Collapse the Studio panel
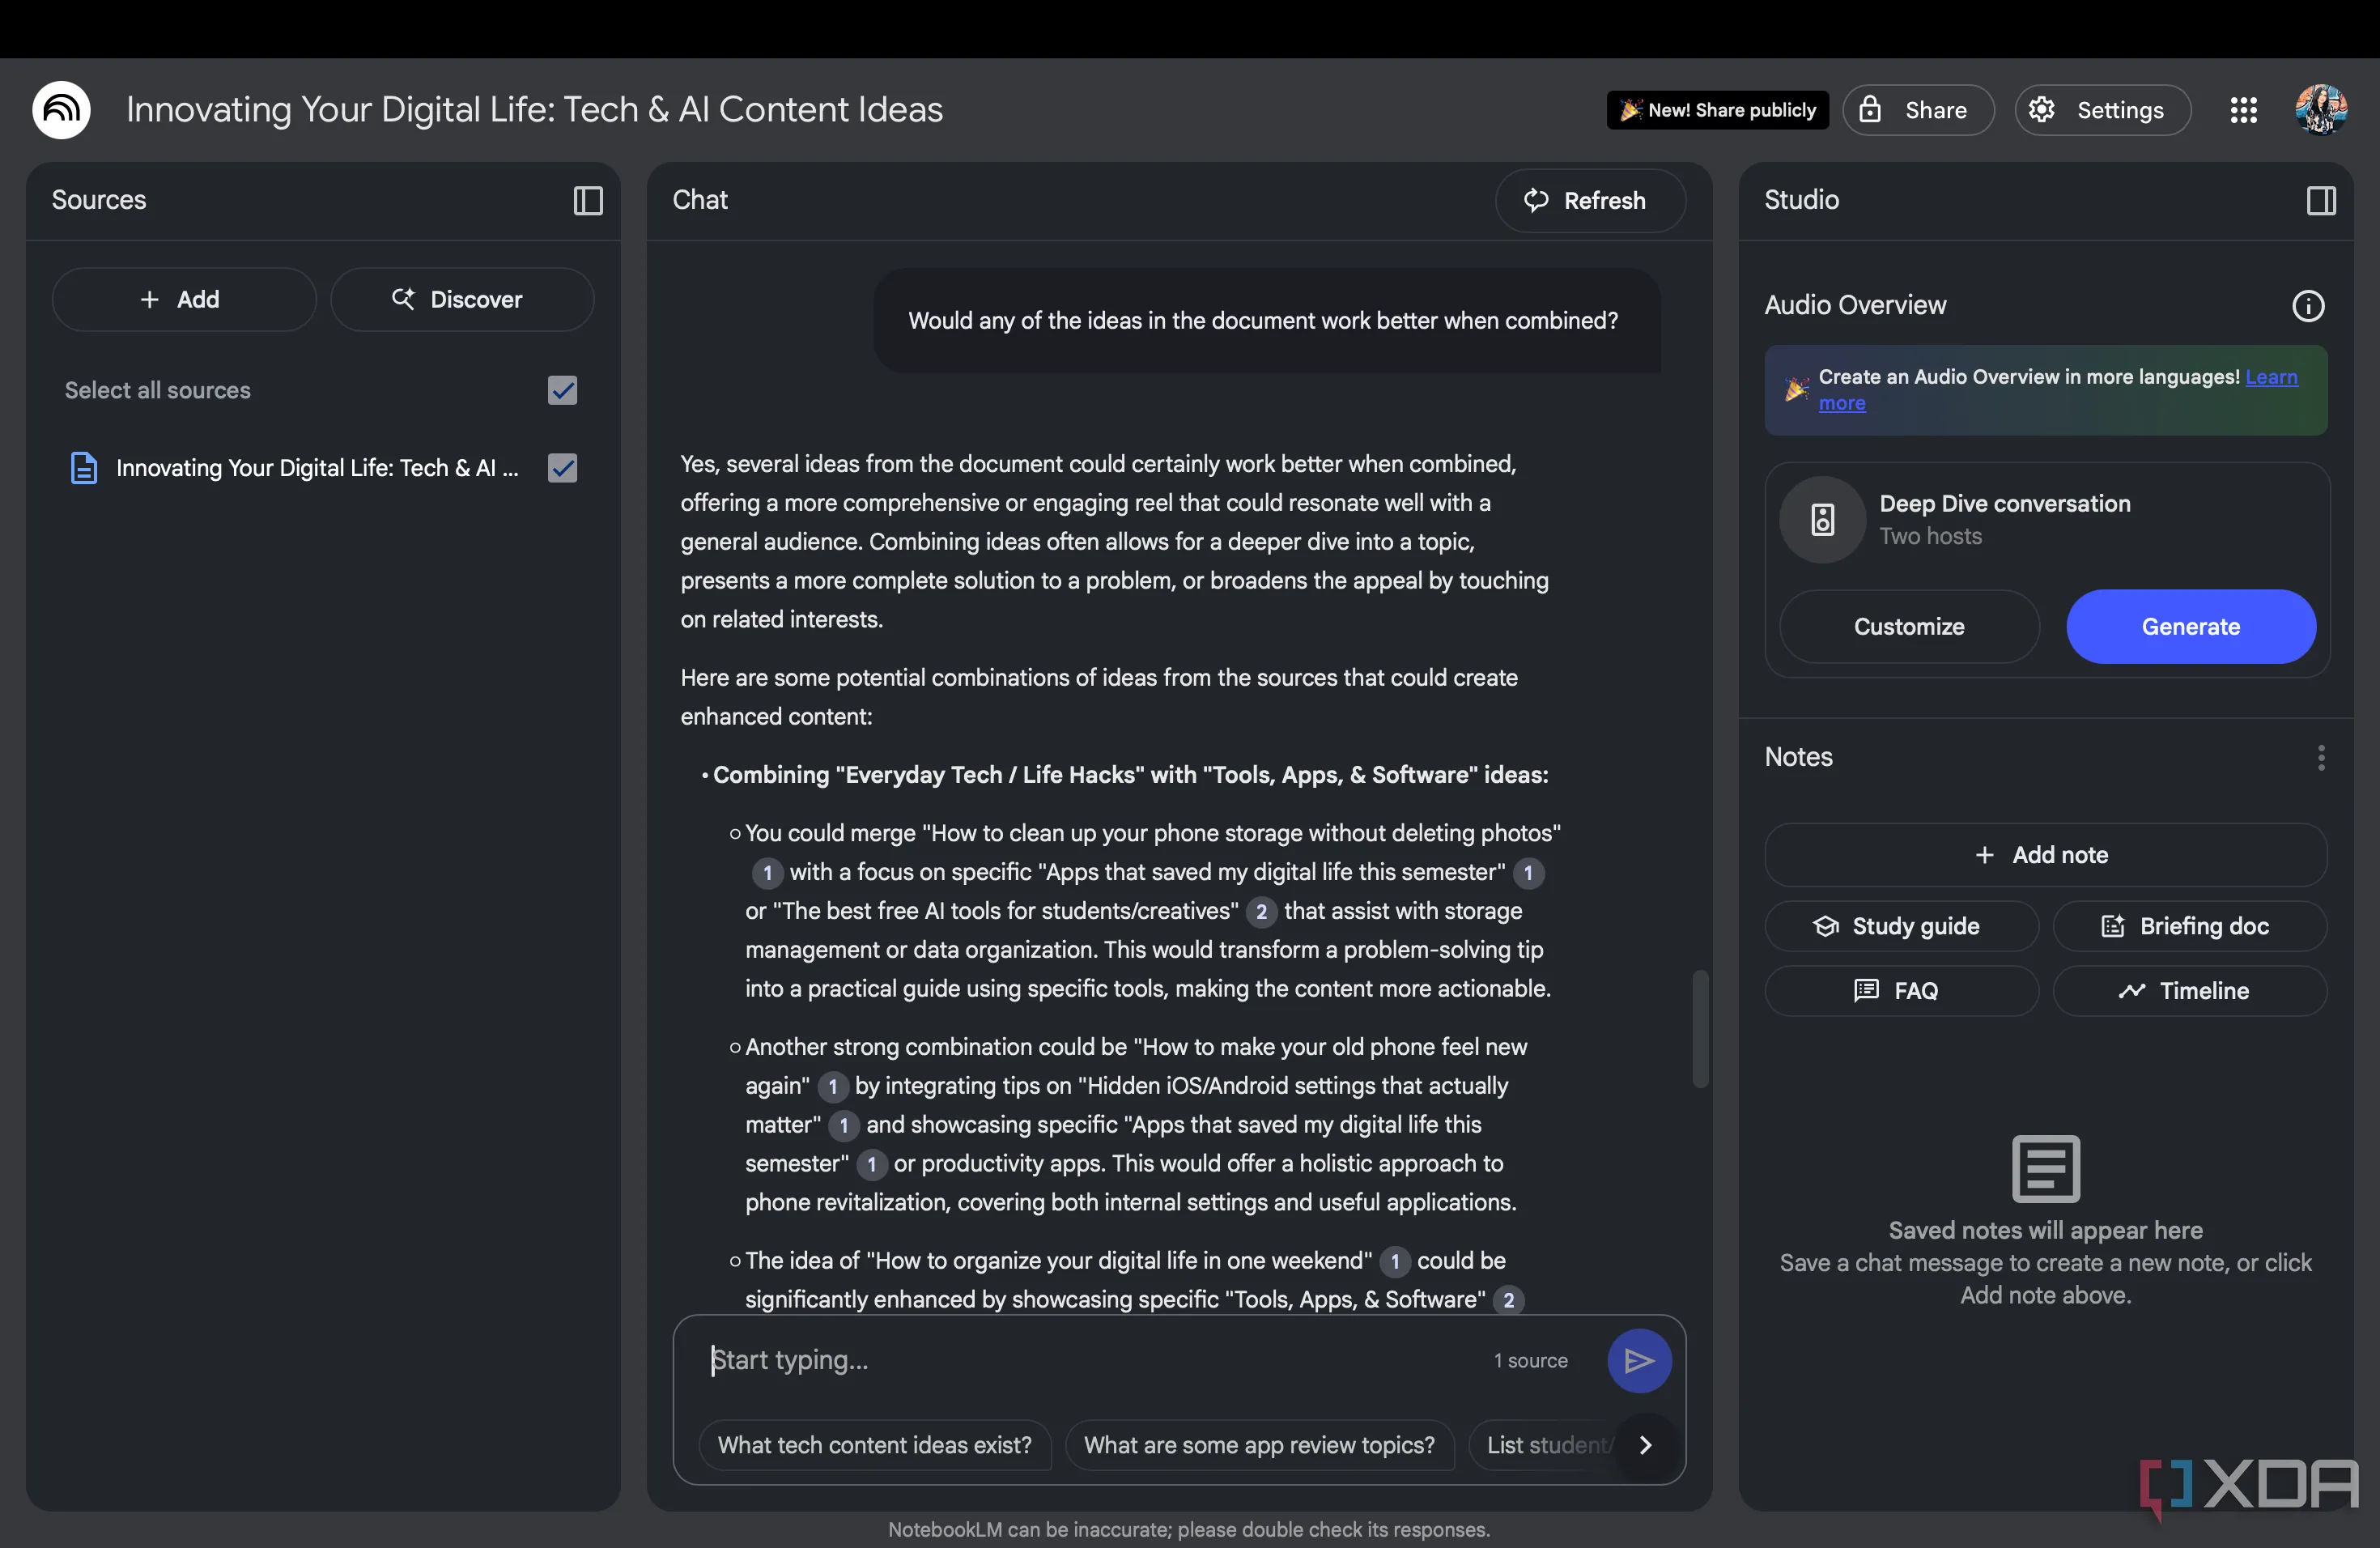 (x=2321, y=200)
